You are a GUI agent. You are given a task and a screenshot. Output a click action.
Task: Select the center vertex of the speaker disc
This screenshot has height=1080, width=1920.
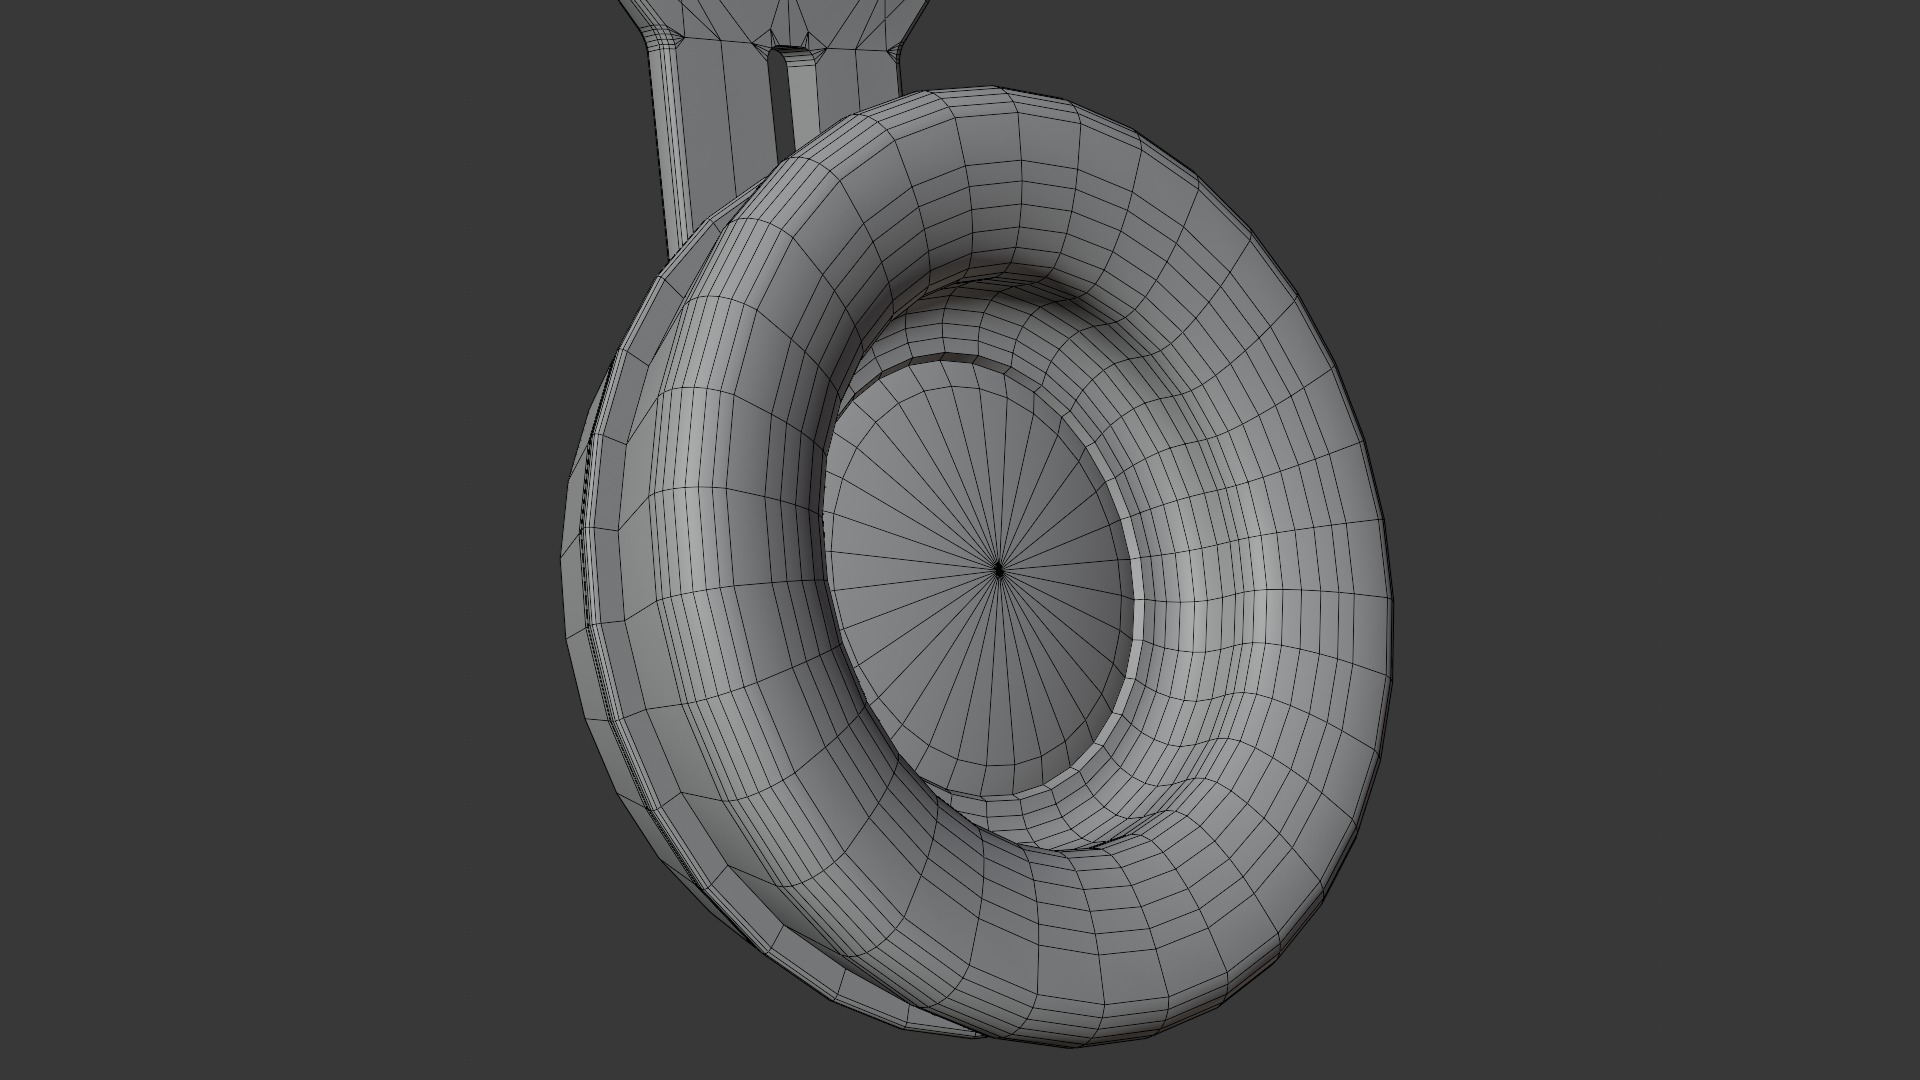point(999,569)
